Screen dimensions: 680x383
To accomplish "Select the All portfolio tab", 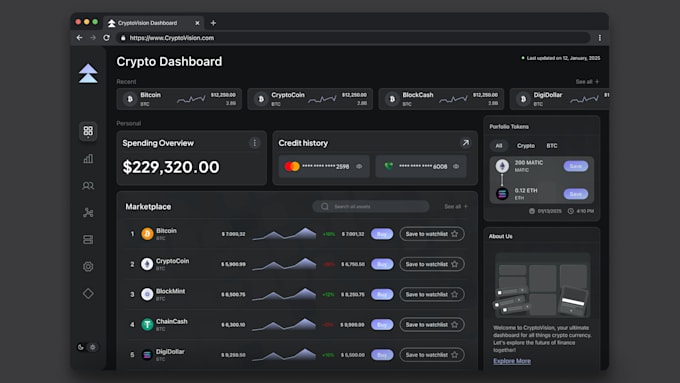I will pos(499,146).
